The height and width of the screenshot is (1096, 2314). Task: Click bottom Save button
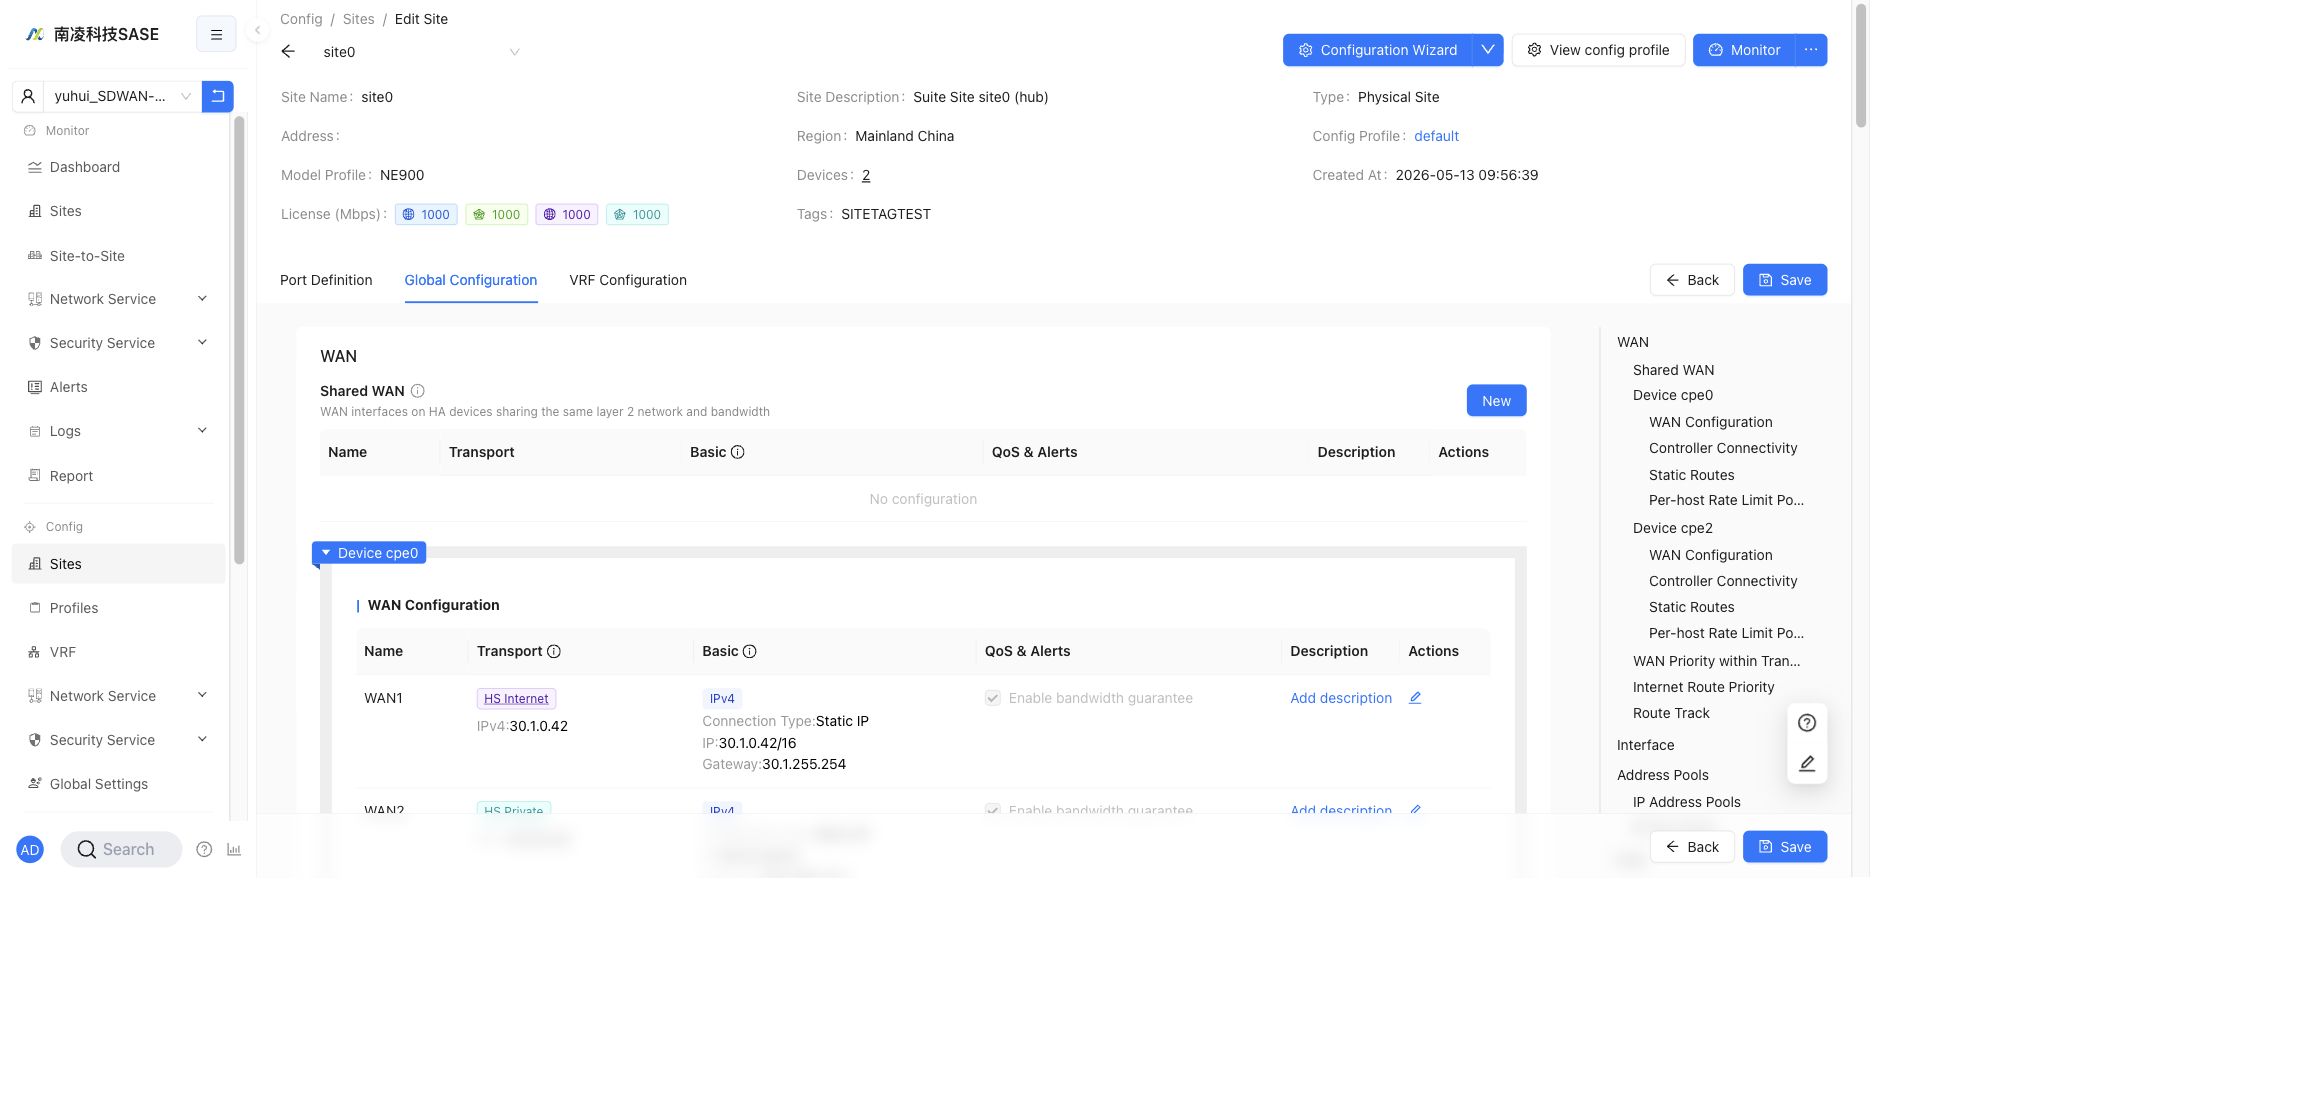pos(1785,847)
